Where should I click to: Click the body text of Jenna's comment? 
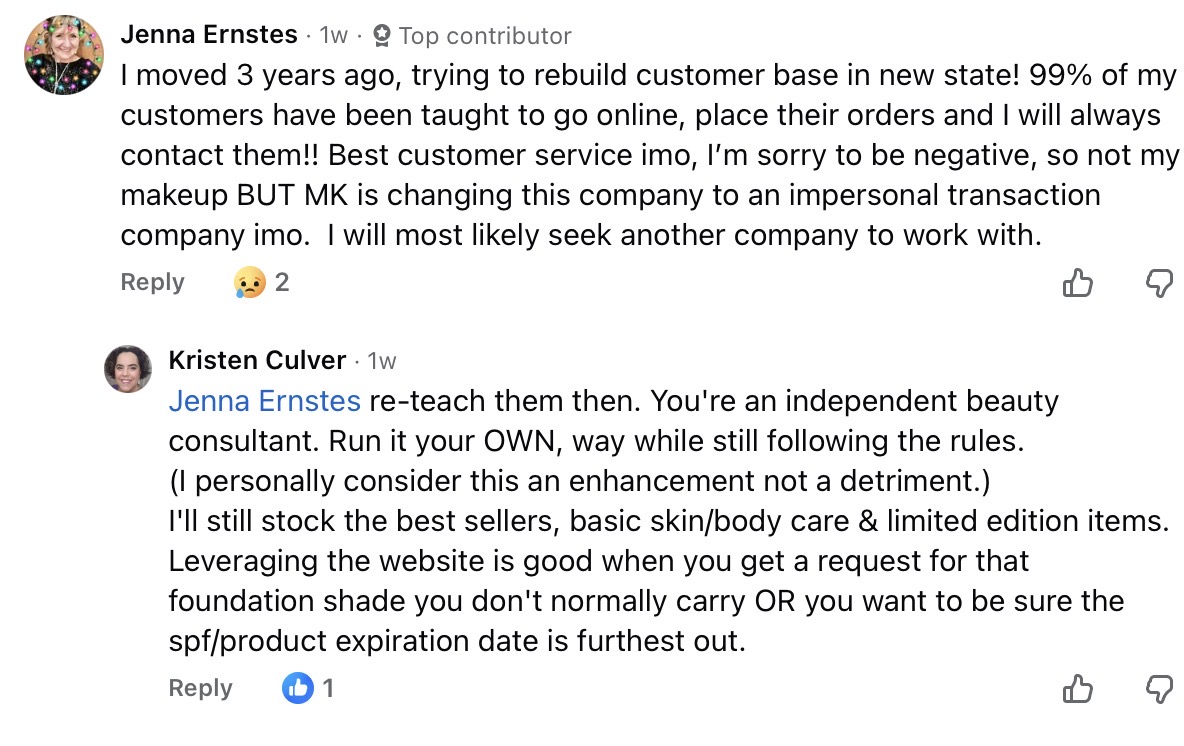(640, 155)
